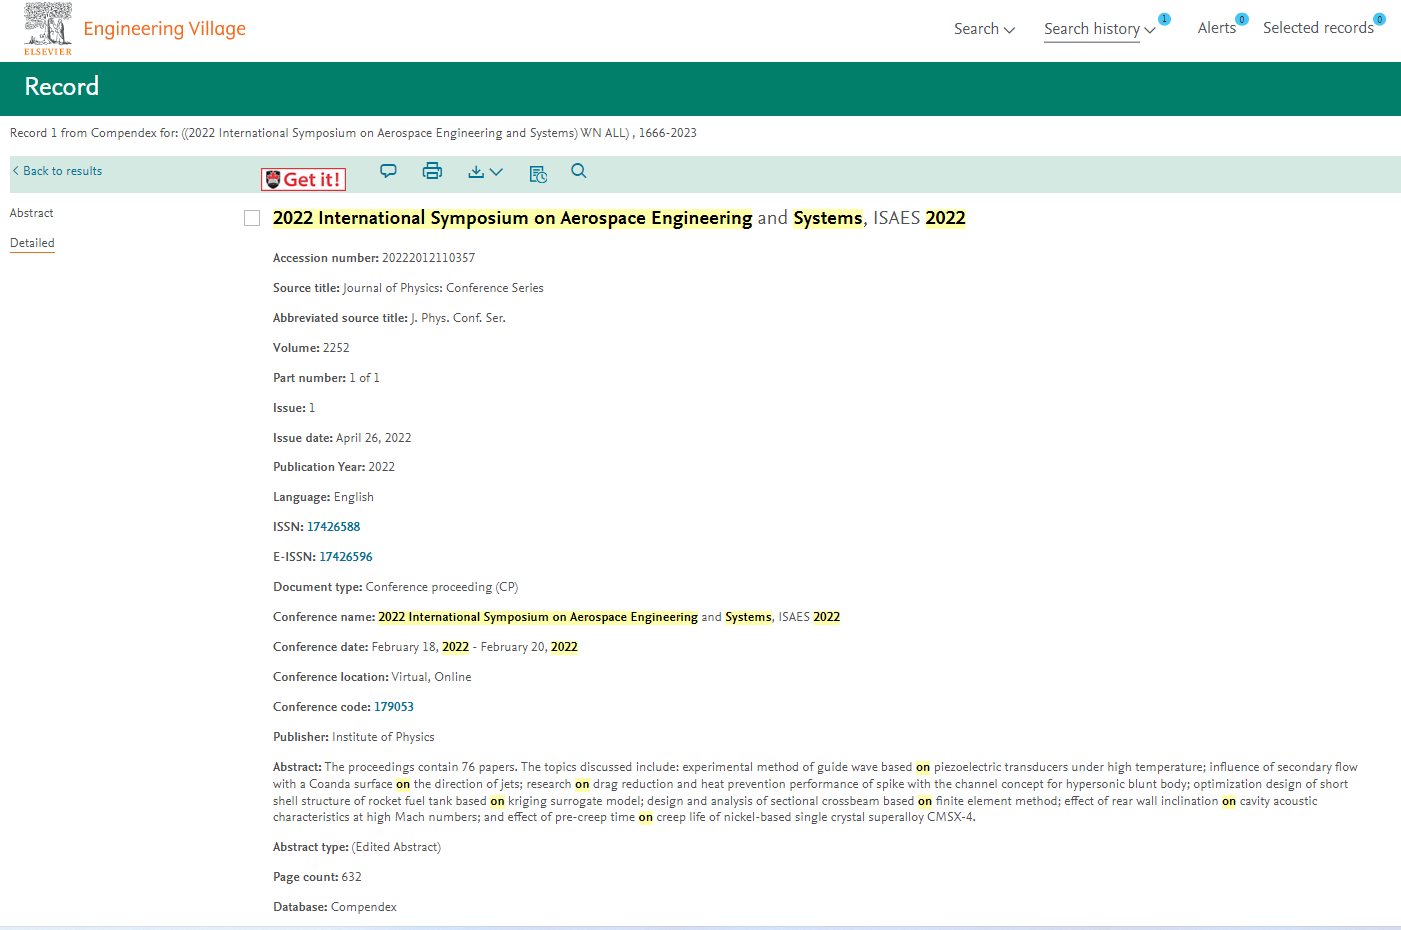Click the Get it! full-text button

pyautogui.click(x=303, y=180)
